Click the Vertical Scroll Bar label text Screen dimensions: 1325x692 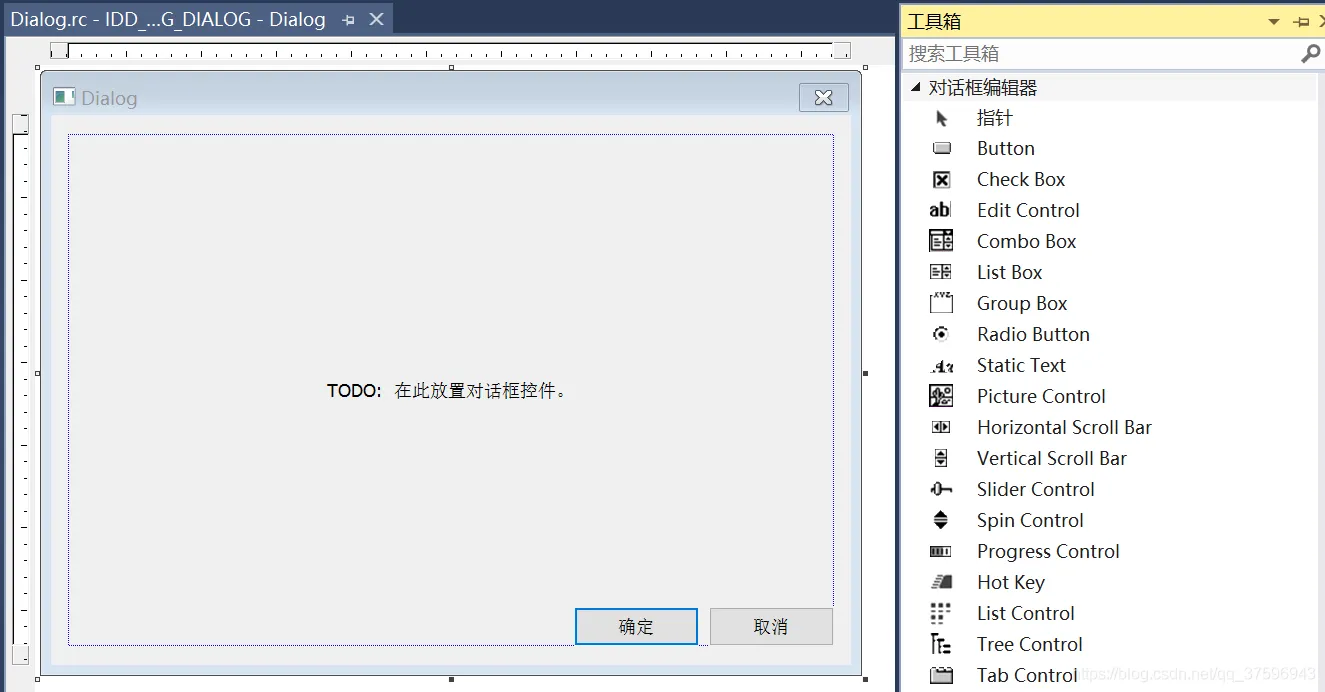pos(1052,458)
